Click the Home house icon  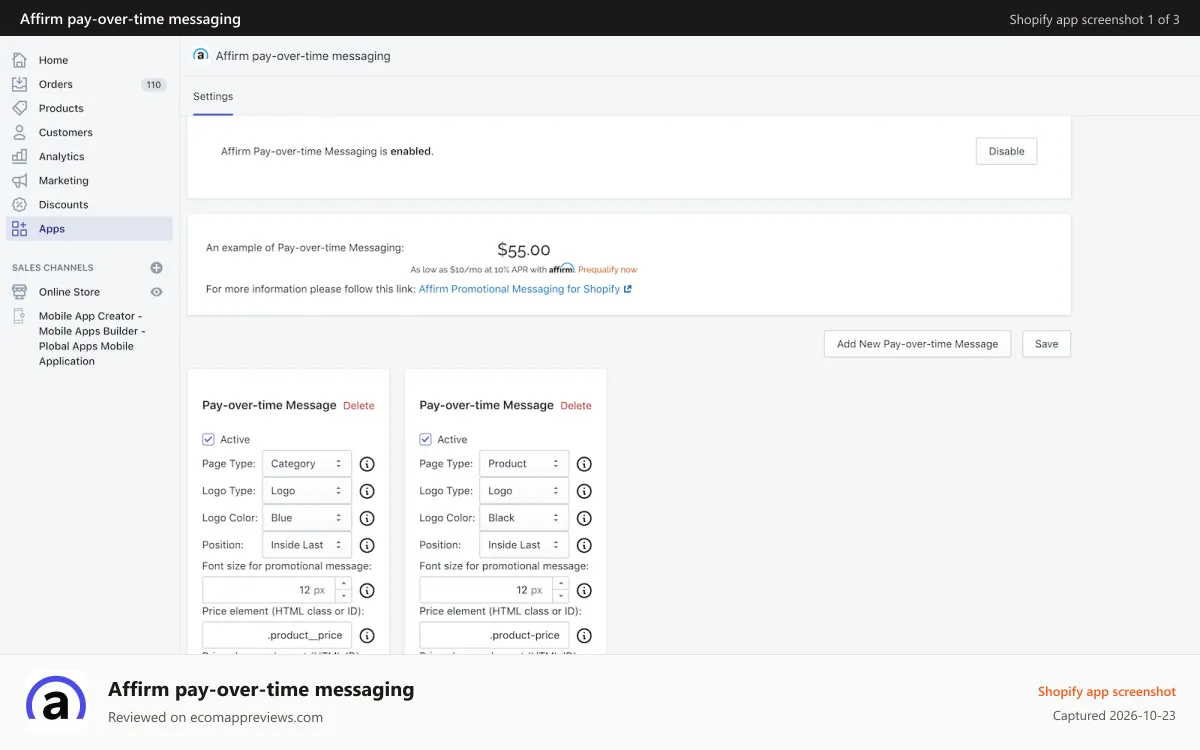[19, 60]
